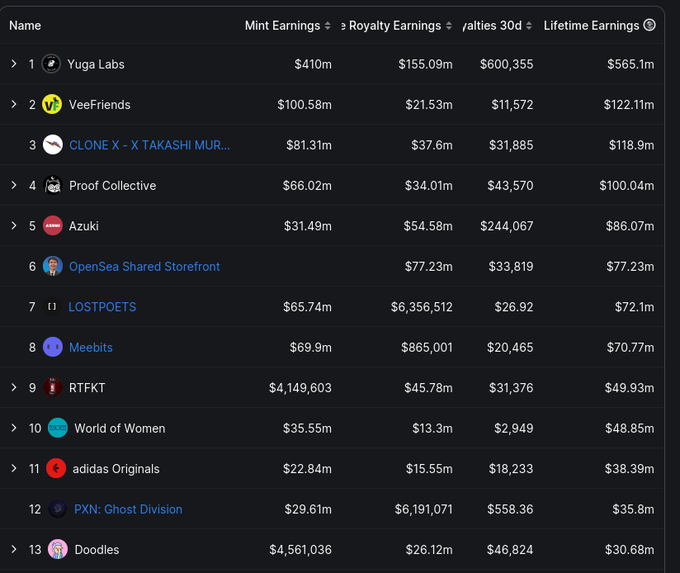Click the adidas Originals name text

click(x=116, y=469)
